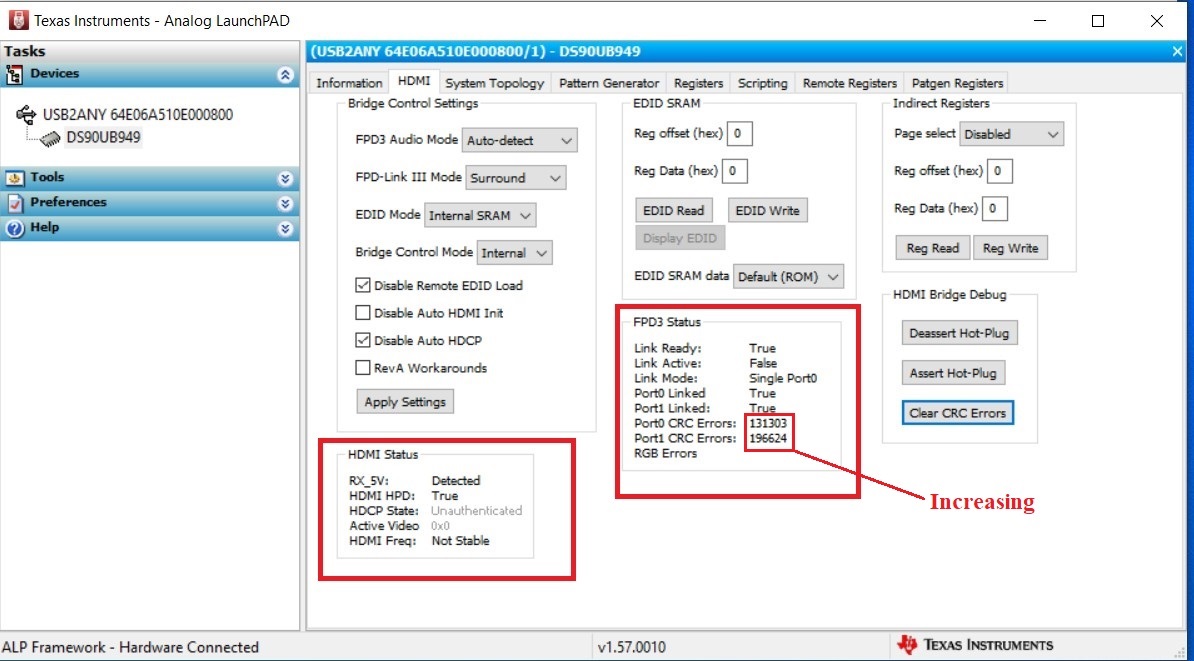
Task: Switch to the Information tab
Action: click(x=349, y=83)
